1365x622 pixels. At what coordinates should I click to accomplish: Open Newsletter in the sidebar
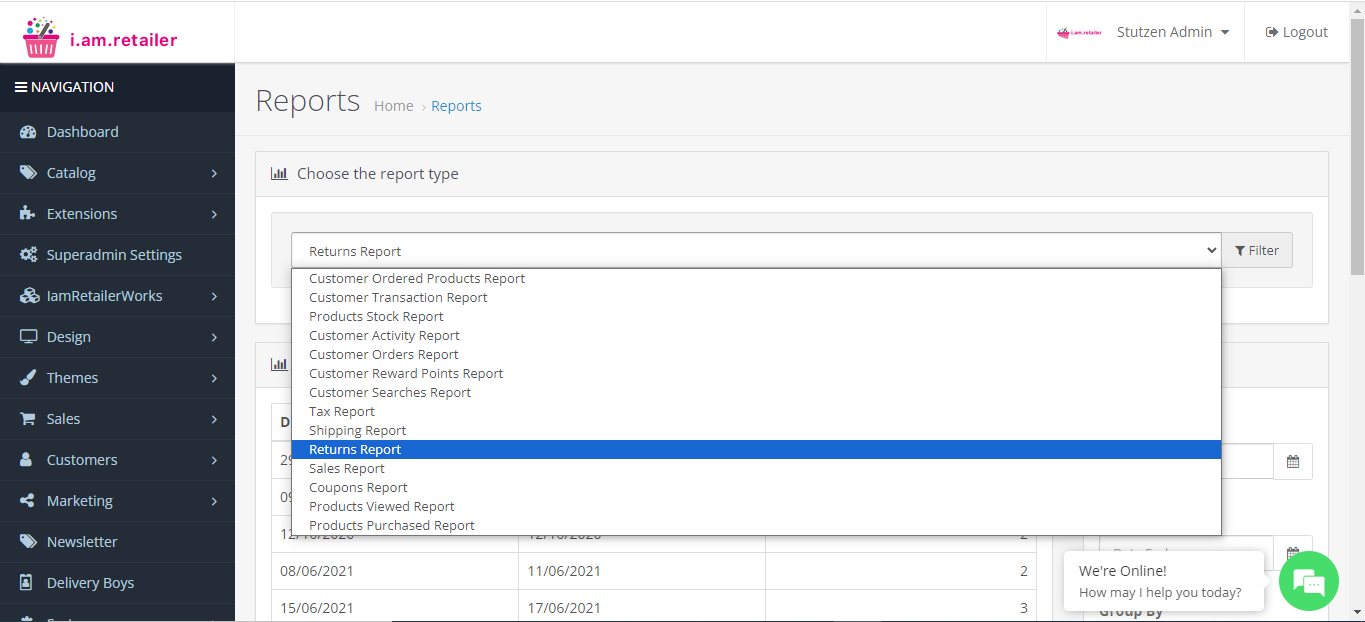tap(117, 542)
